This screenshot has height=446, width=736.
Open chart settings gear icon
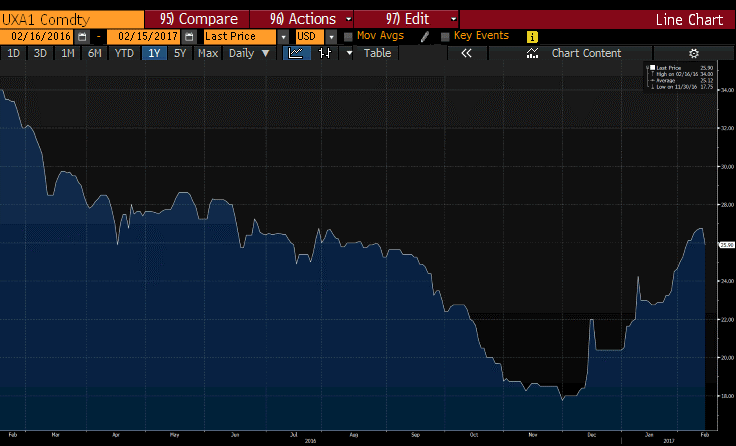pyautogui.click(x=694, y=53)
